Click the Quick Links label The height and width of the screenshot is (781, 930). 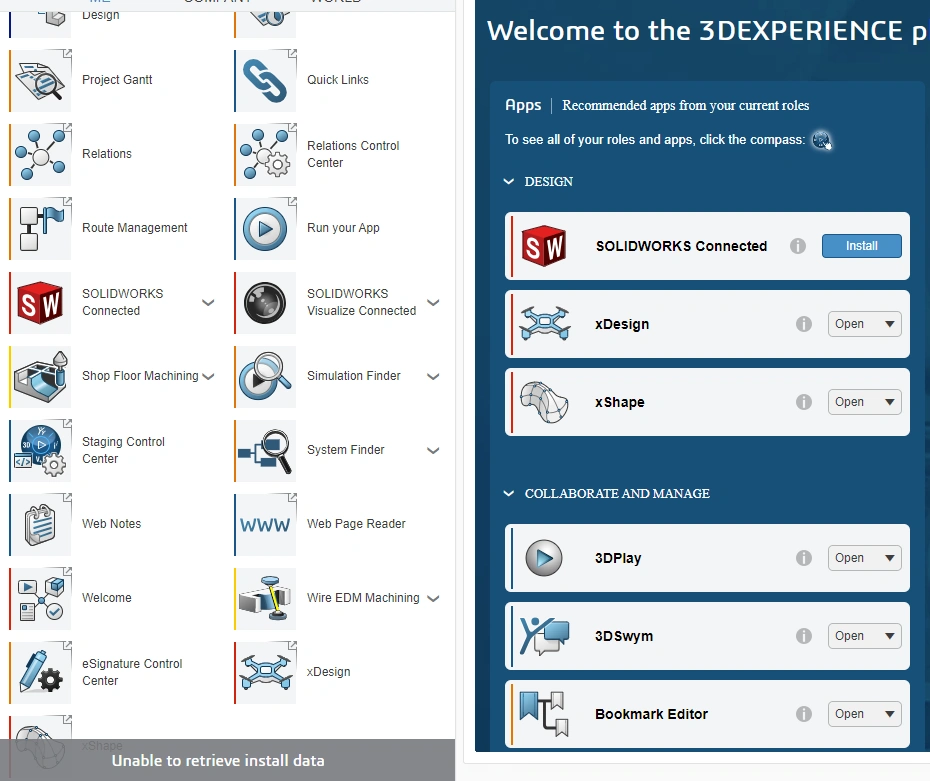(338, 80)
